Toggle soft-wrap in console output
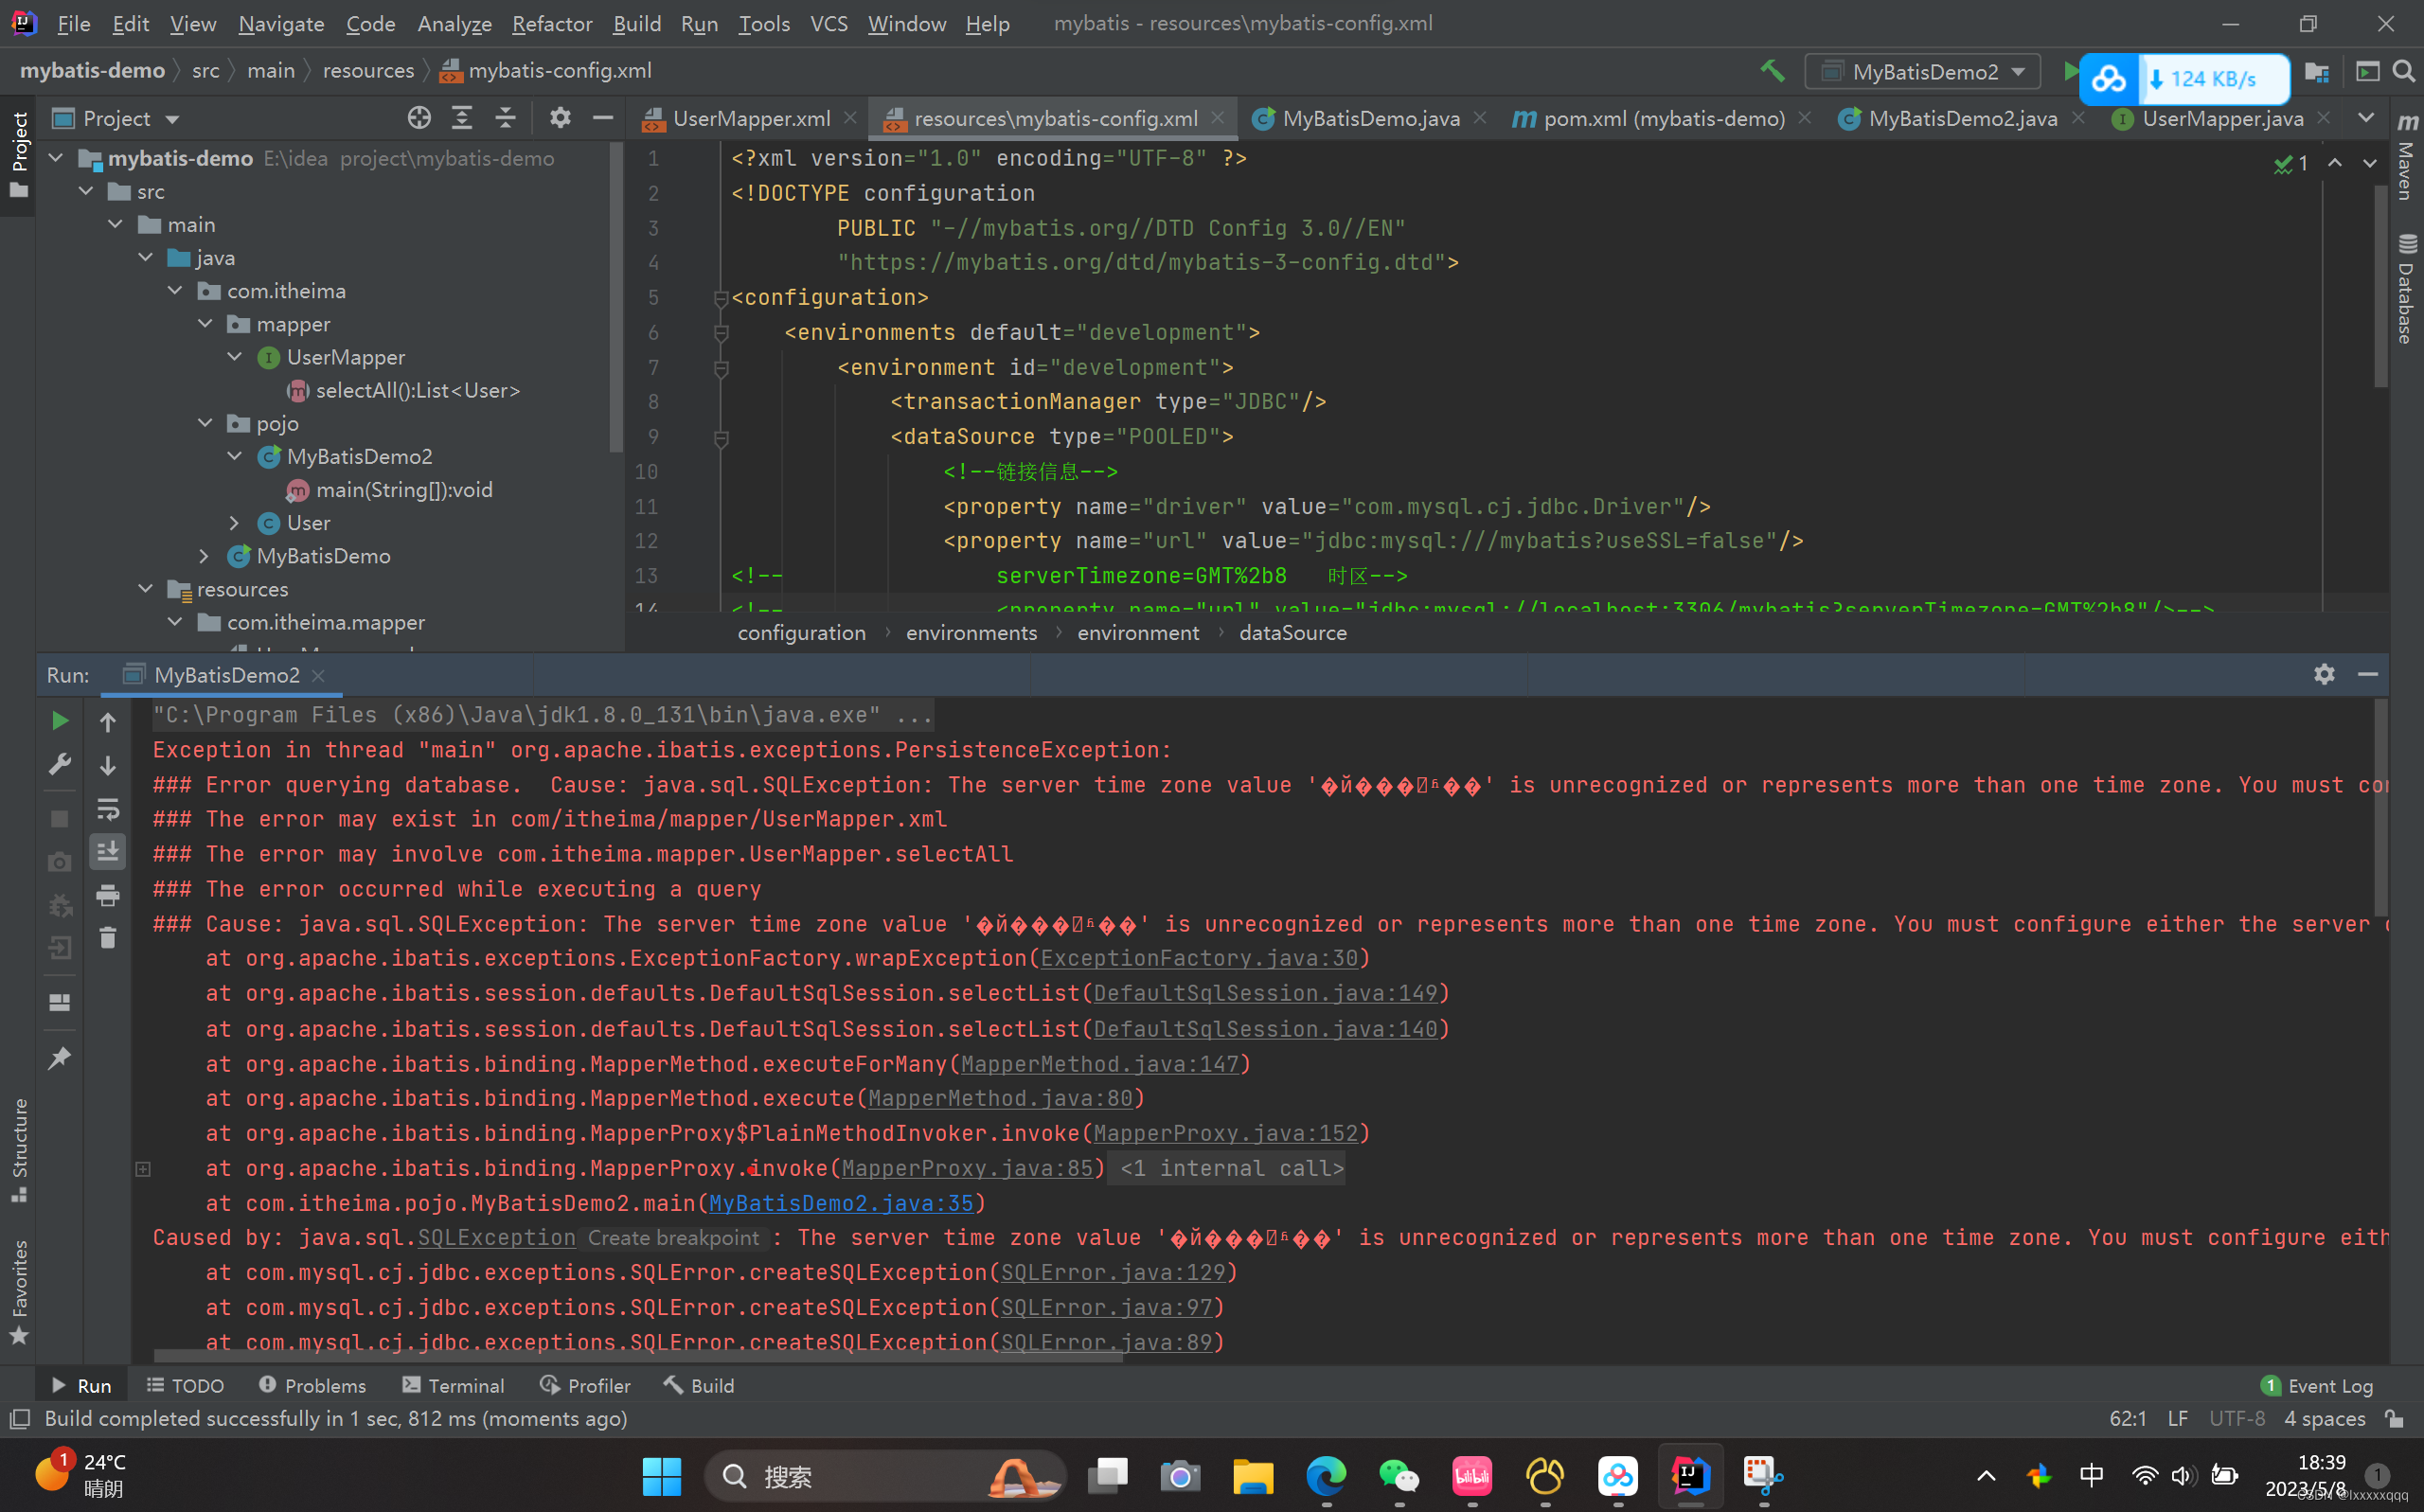Image resolution: width=2424 pixels, height=1512 pixels. pos(107,809)
